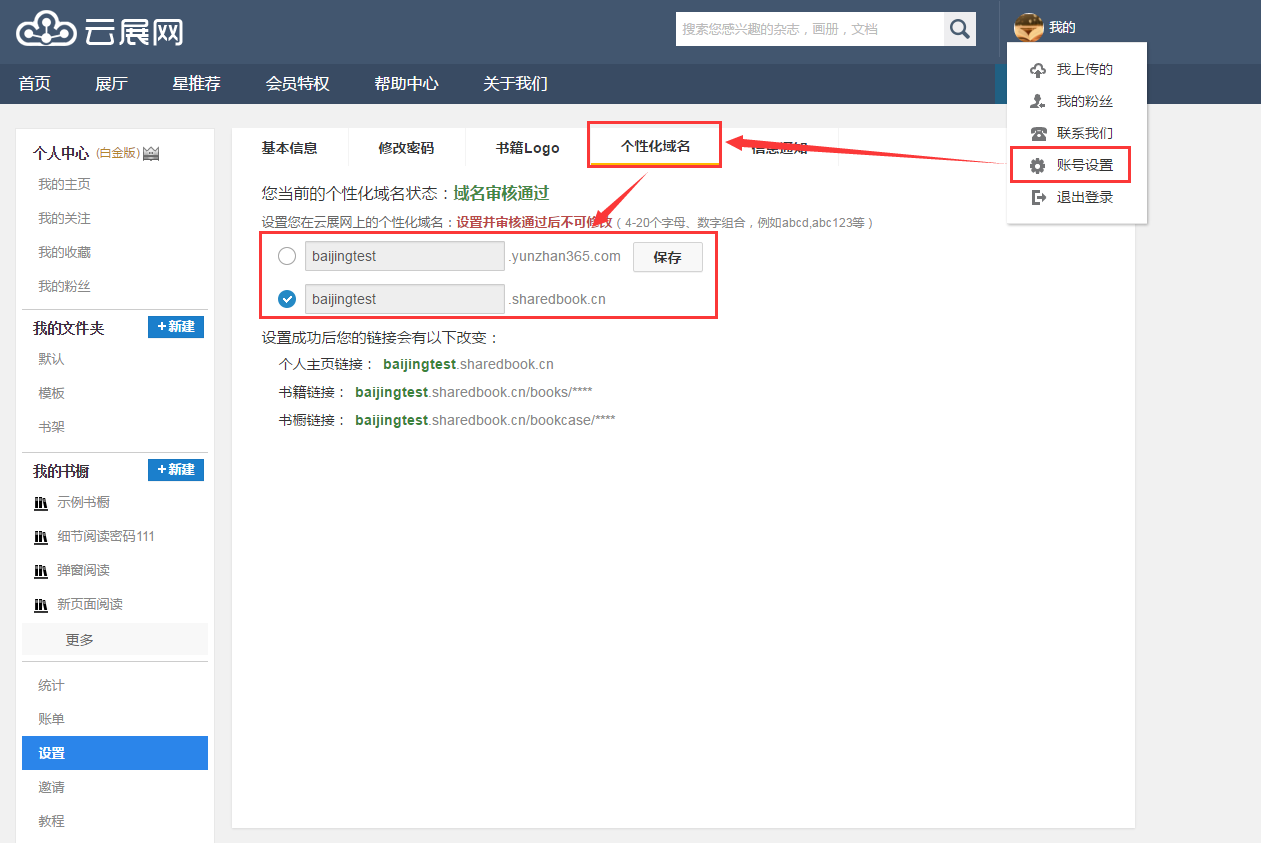The height and width of the screenshot is (843, 1261).
Task: Select the yunzhan365.com domain radio button
Action: point(287,256)
